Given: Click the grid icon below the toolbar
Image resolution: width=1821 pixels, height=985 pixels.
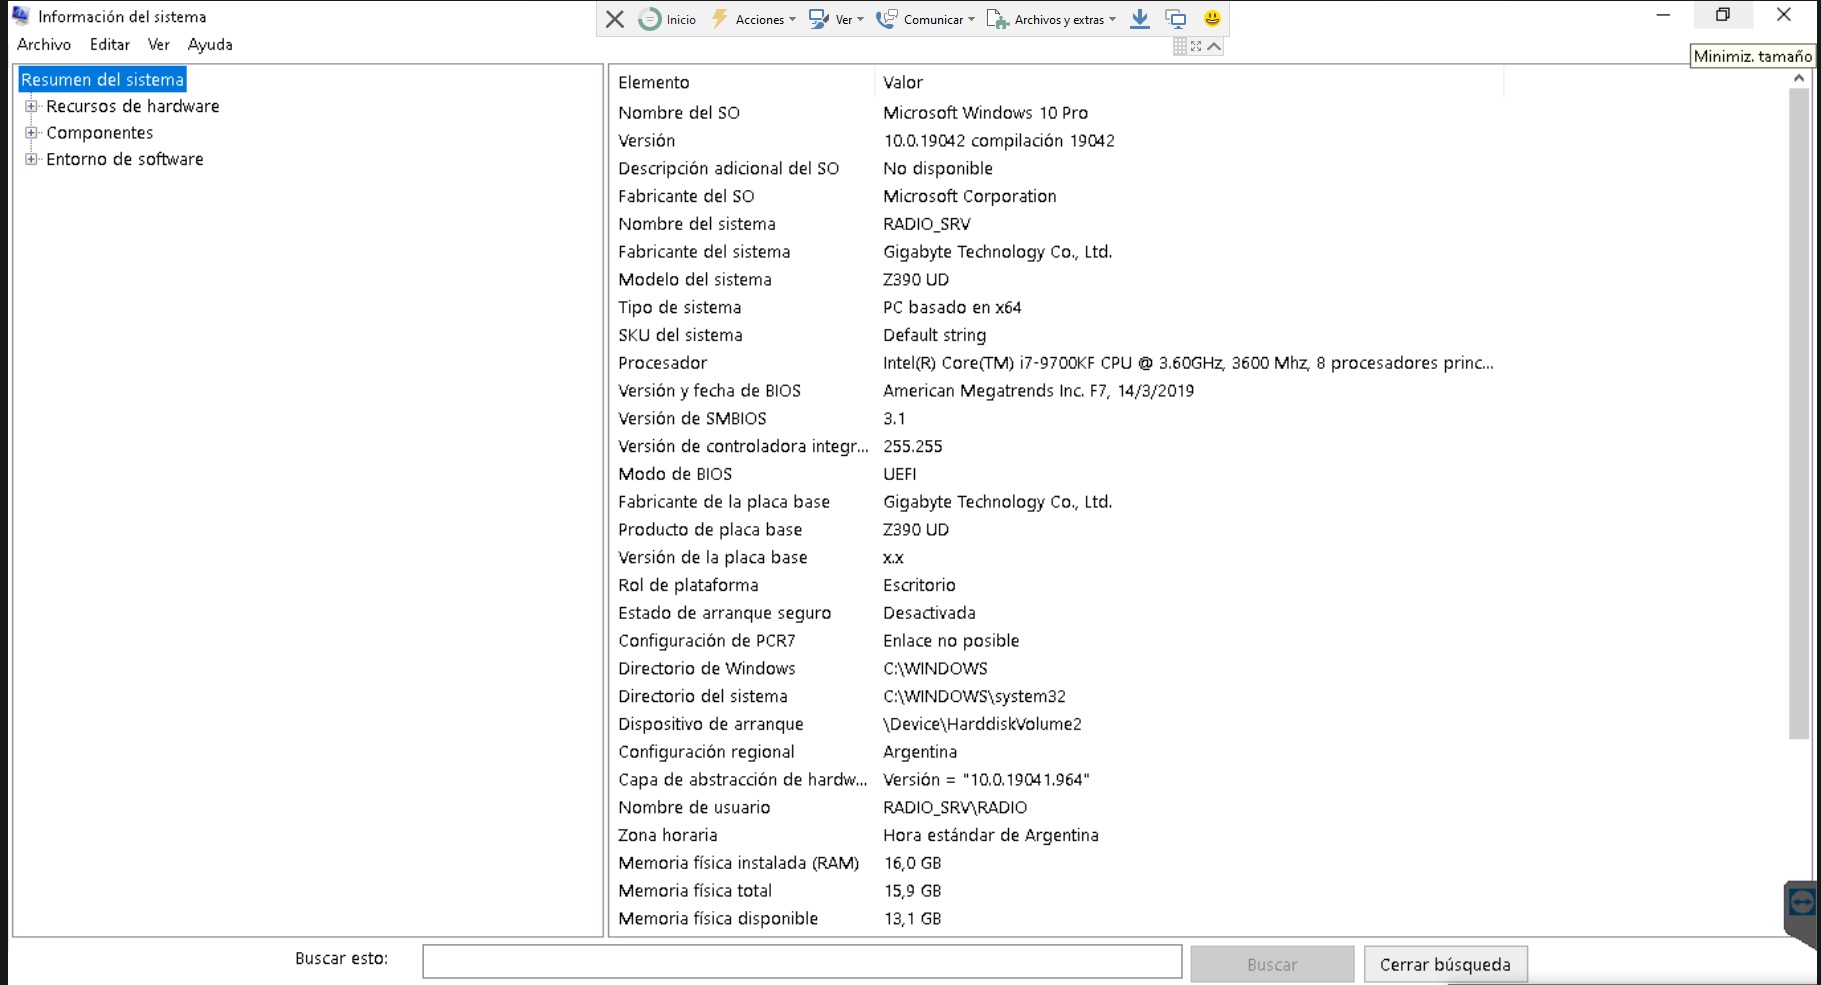Looking at the screenshot, I should tap(1180, 45).
